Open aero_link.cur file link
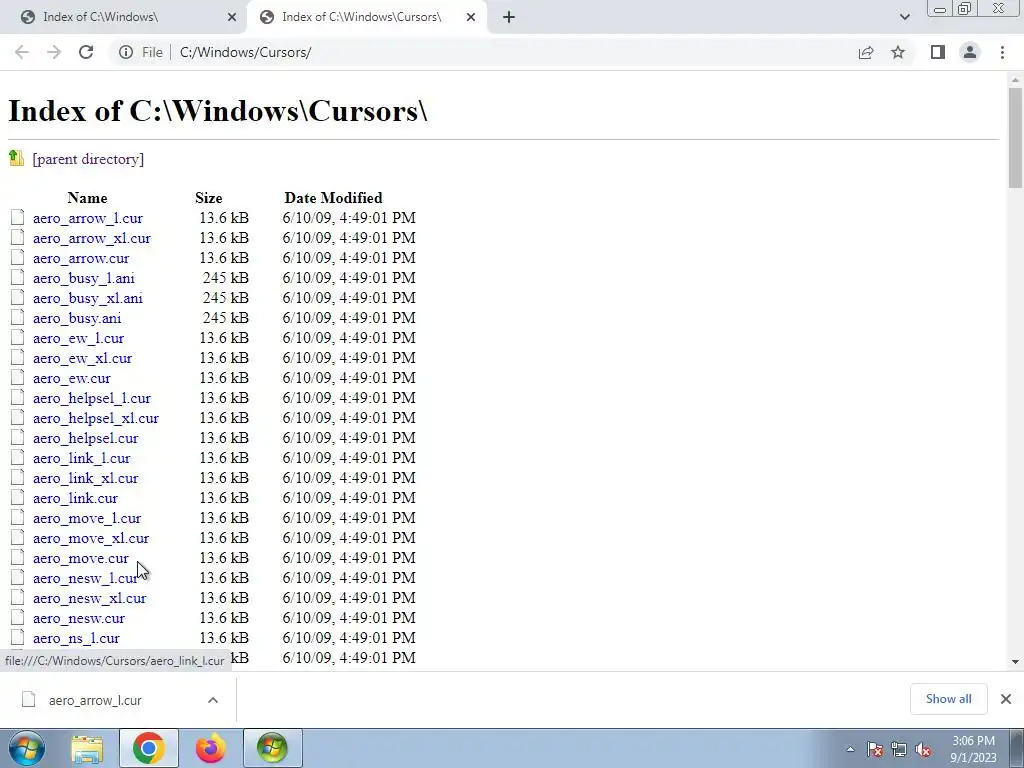The image size is (1024, 768). click(x=76, y=498)
